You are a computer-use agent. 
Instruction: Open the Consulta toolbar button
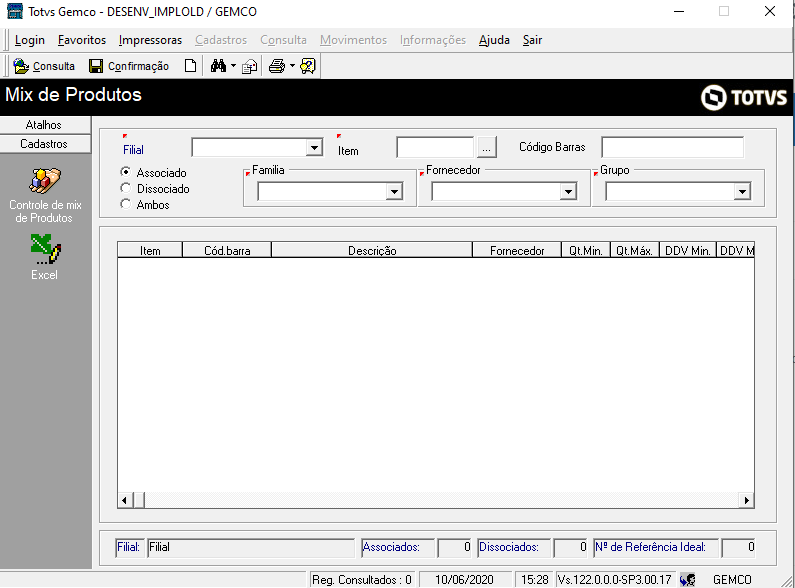tap(44, 66)
